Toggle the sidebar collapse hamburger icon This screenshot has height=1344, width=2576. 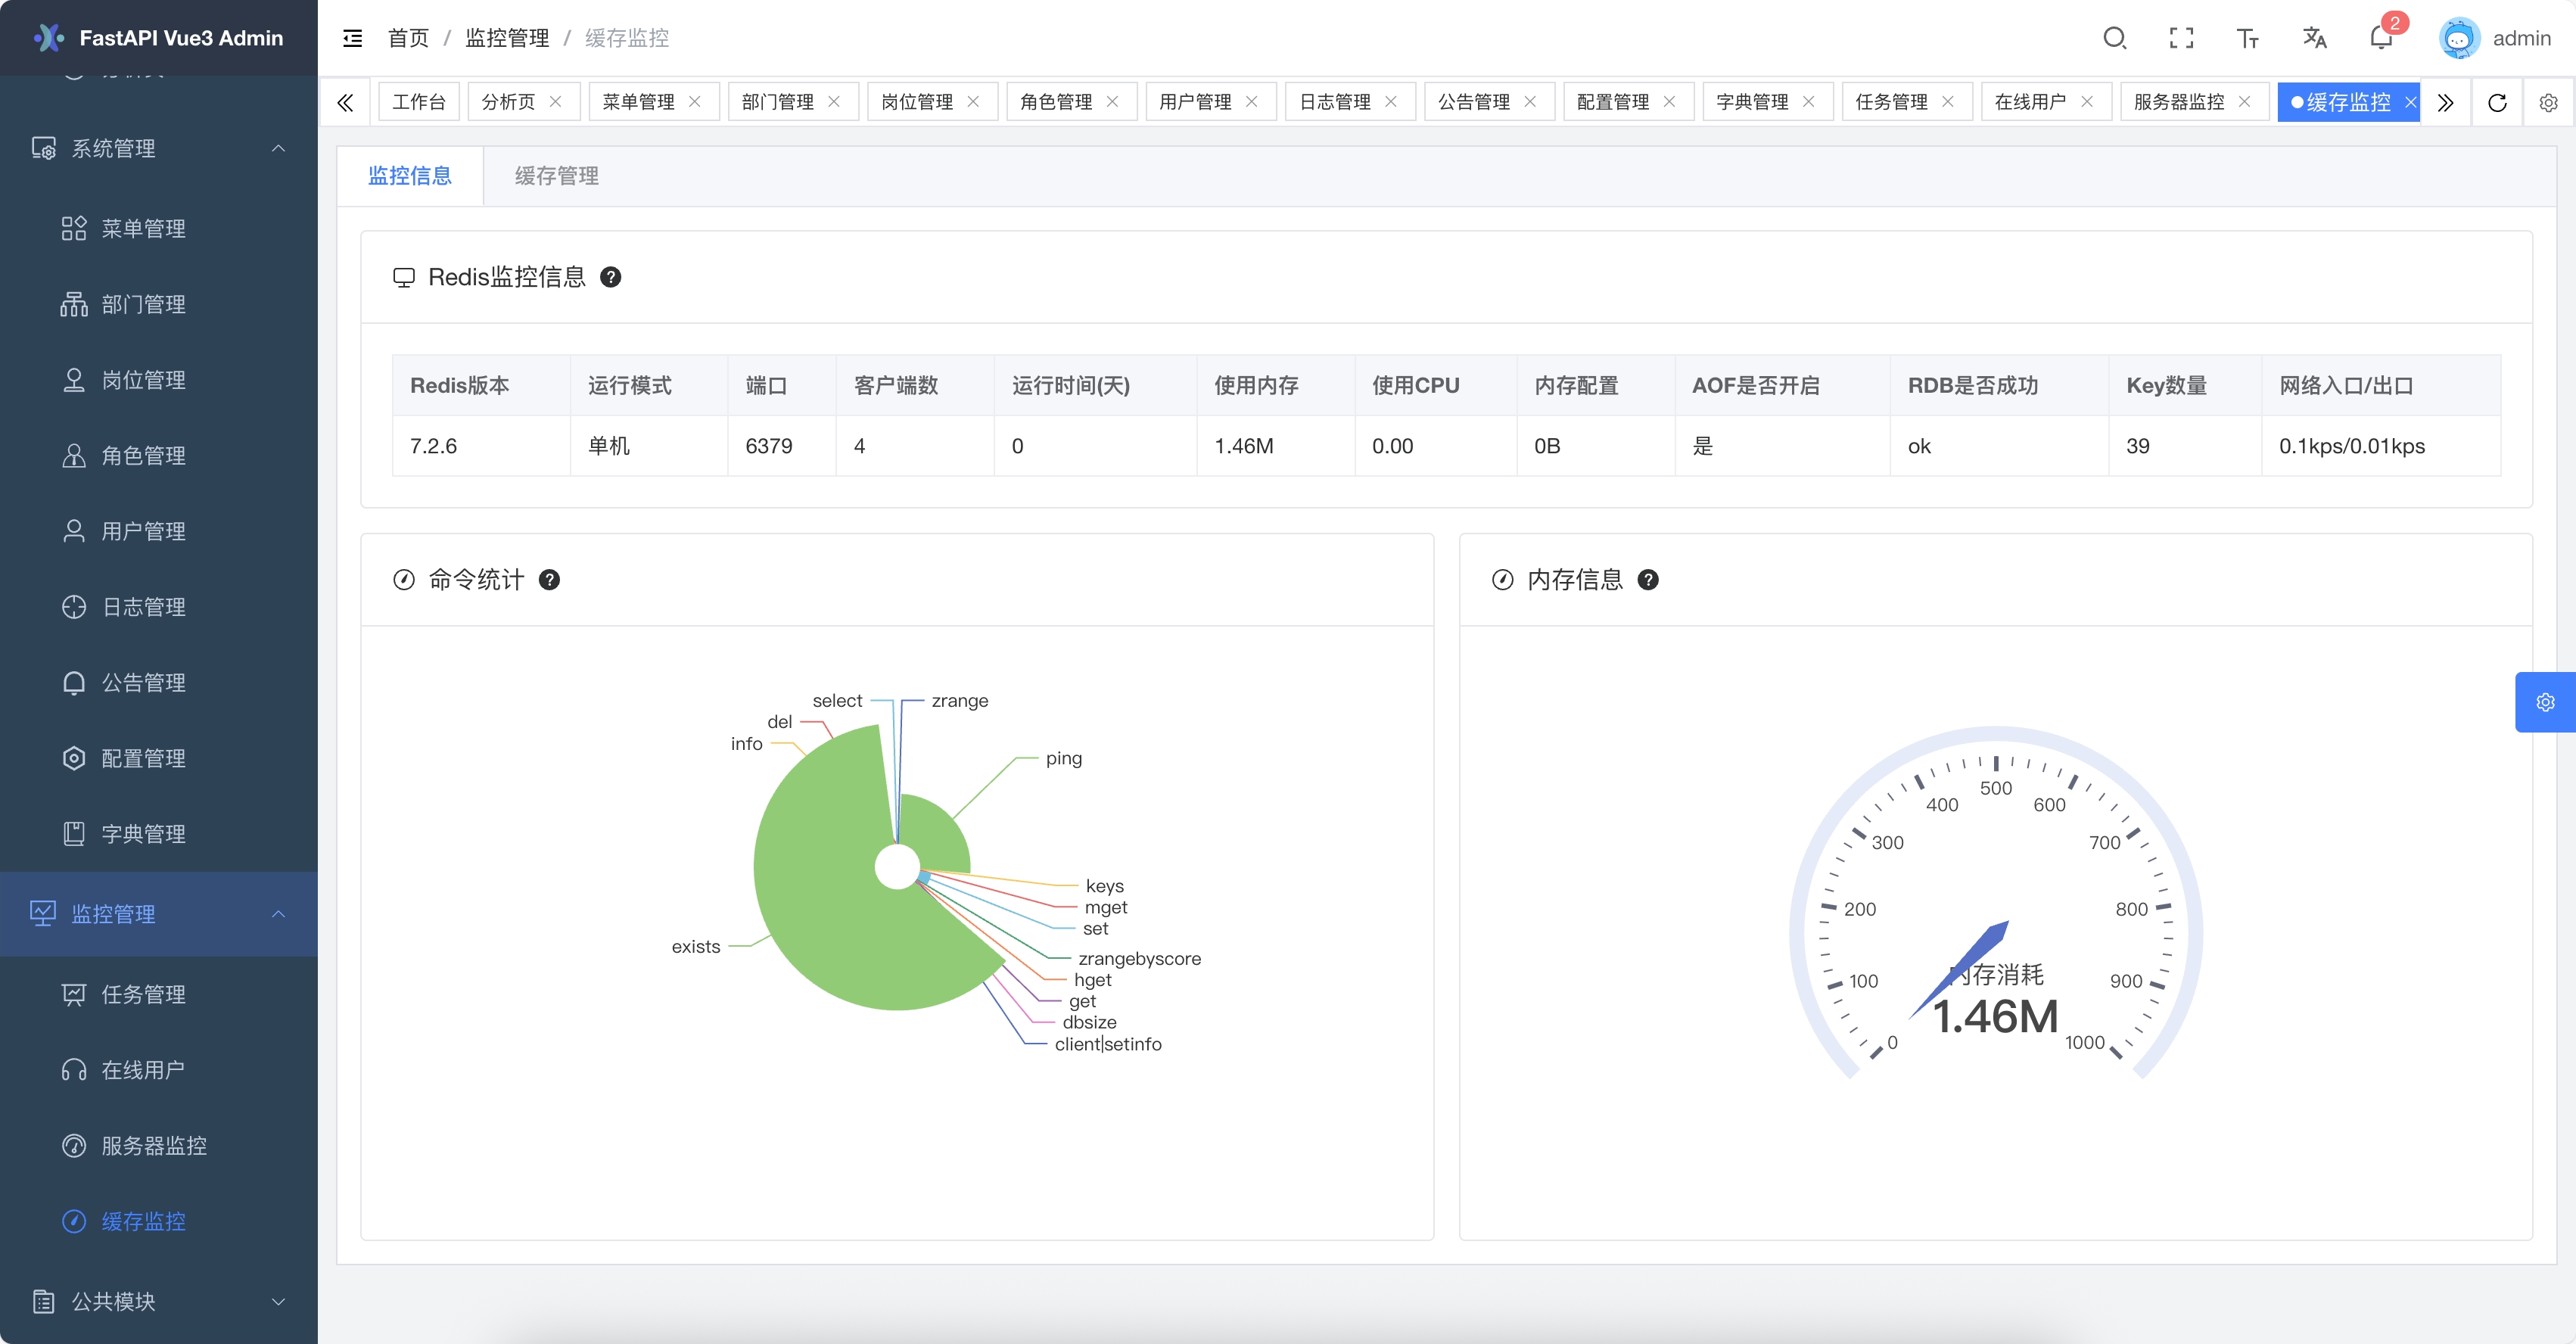click(352, 38)
